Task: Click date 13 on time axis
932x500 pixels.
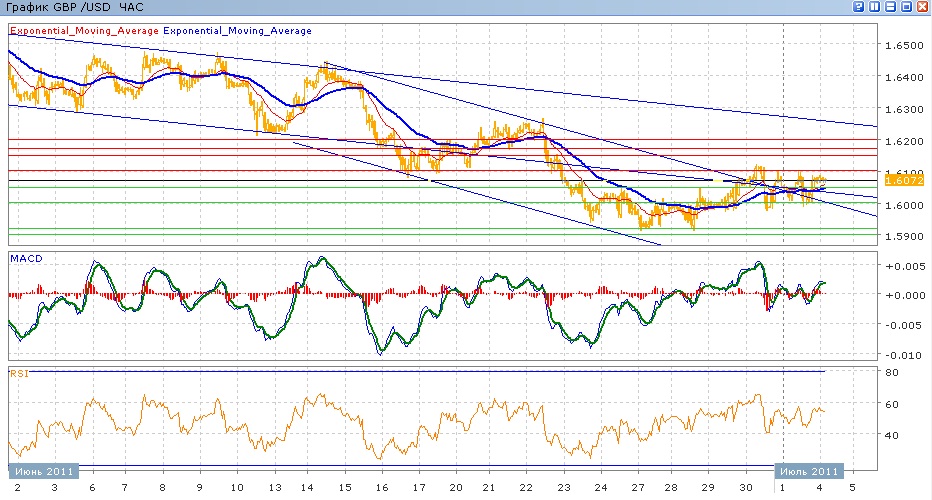Action: click(x=275, y=488)
